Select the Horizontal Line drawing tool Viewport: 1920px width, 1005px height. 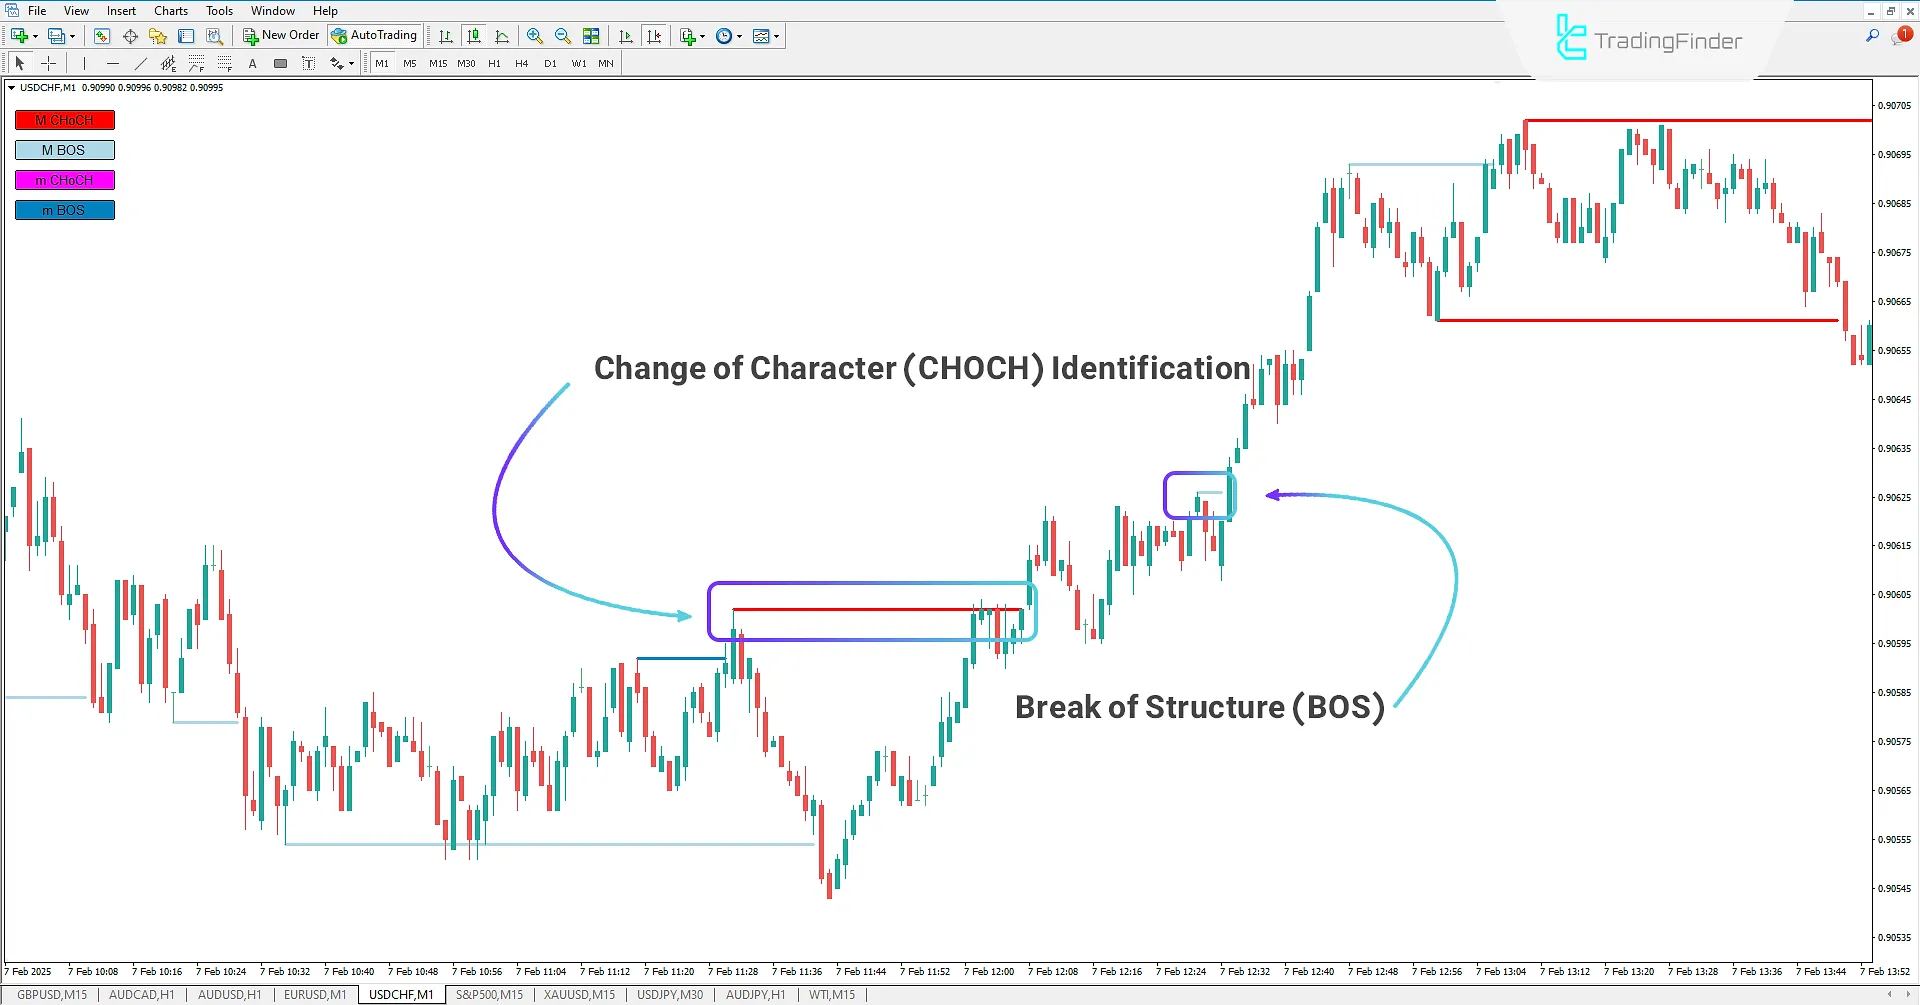pyautogui.click(x=113, y=63)
